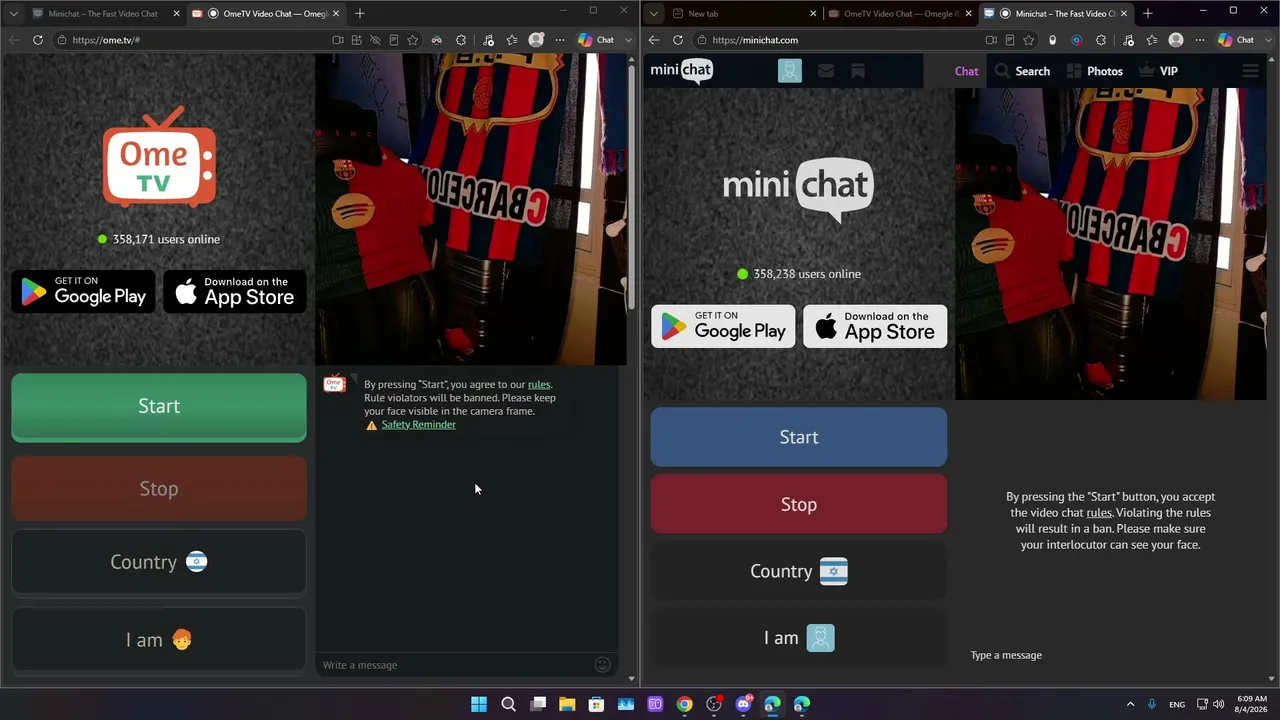Viewport: 1280px width, 720px height.
Task: Open Discord from the taskbar
Action: [743, 704]
